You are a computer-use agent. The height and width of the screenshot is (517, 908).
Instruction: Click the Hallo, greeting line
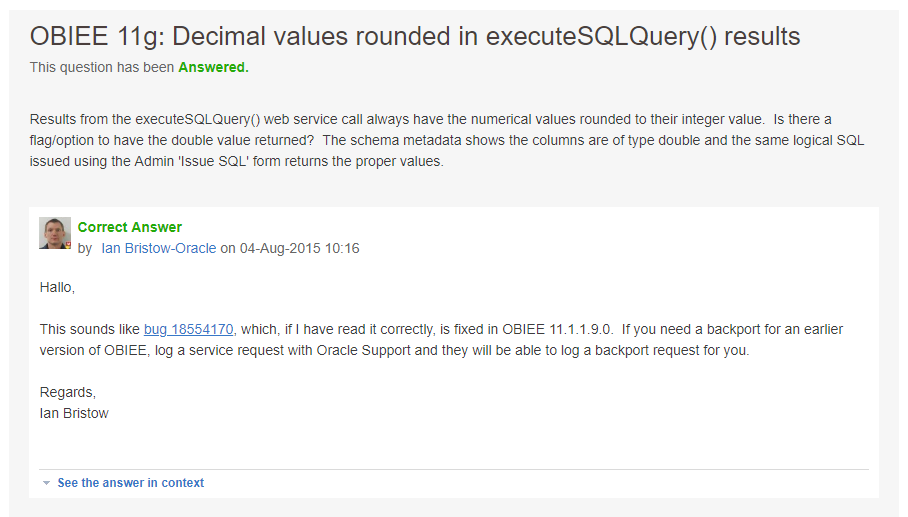click(x=57, y=287)
